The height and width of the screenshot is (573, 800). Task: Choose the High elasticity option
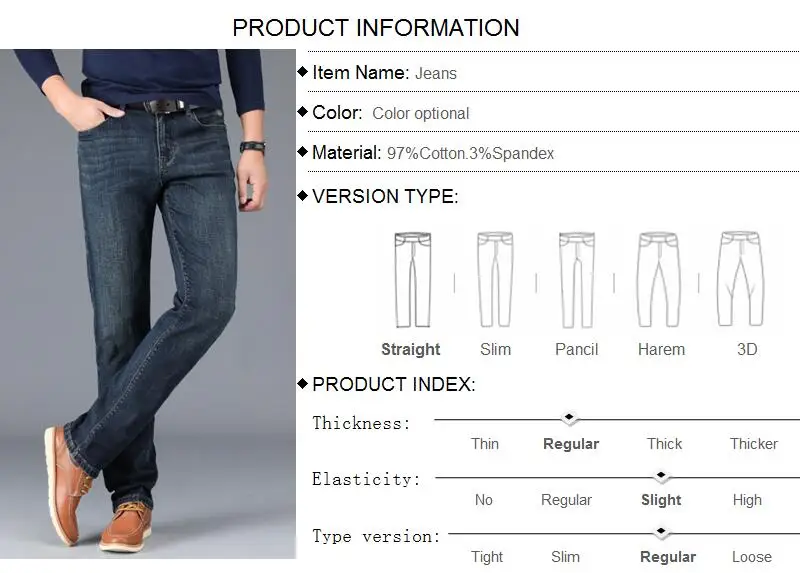pos(747,500)
